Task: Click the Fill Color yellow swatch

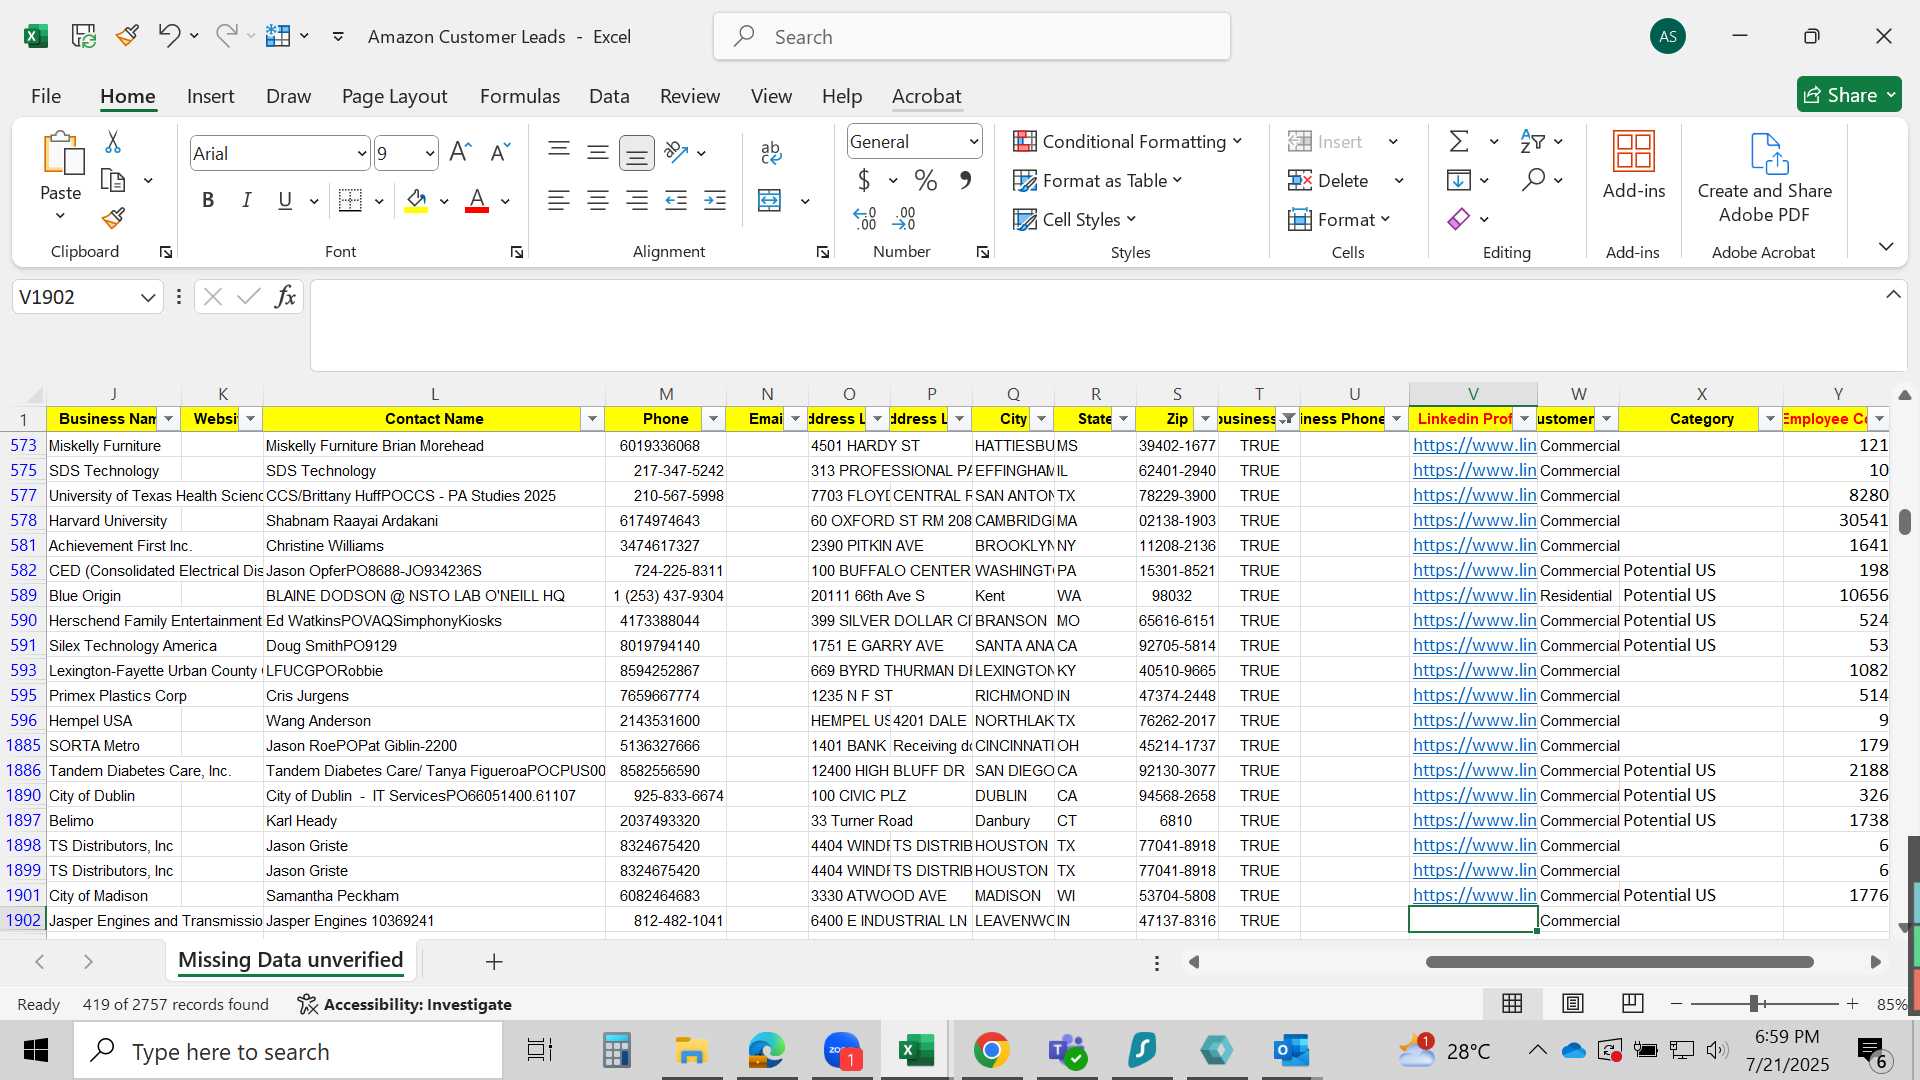Action: [417, 201]
